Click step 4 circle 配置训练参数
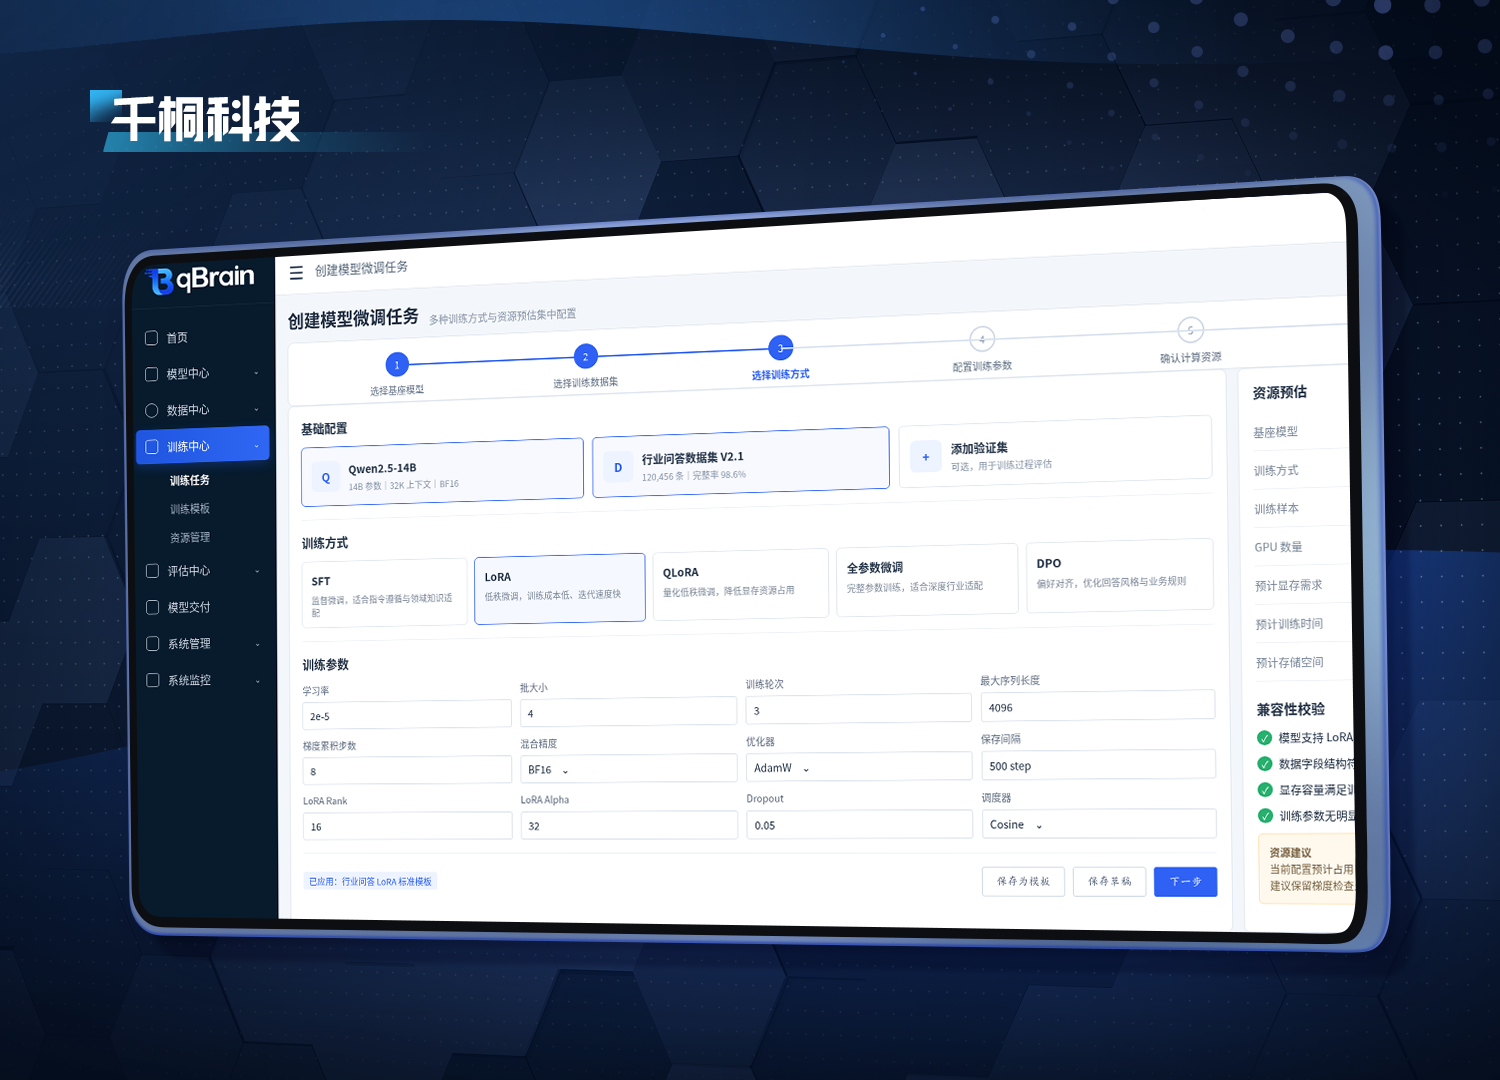Viewport: 1500px width, 1080px height. click(x=982, y=339)
